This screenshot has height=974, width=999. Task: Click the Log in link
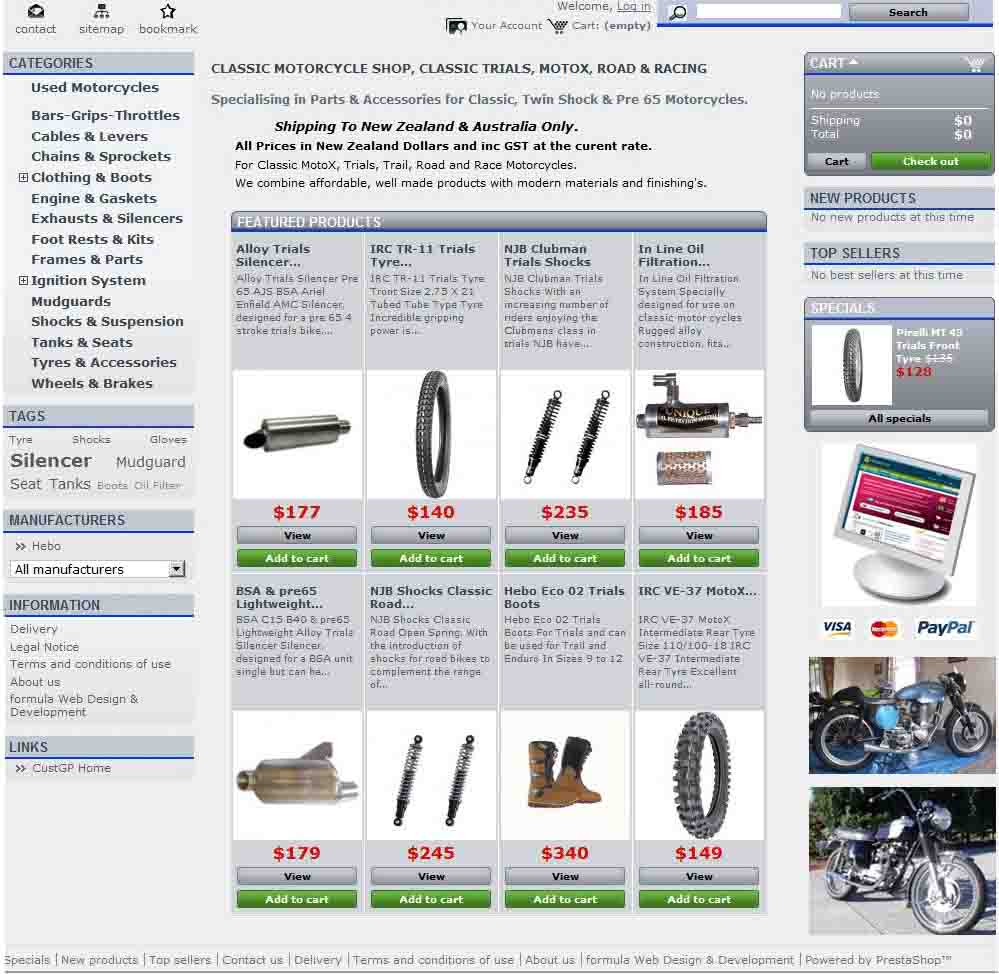coord(633,6)
